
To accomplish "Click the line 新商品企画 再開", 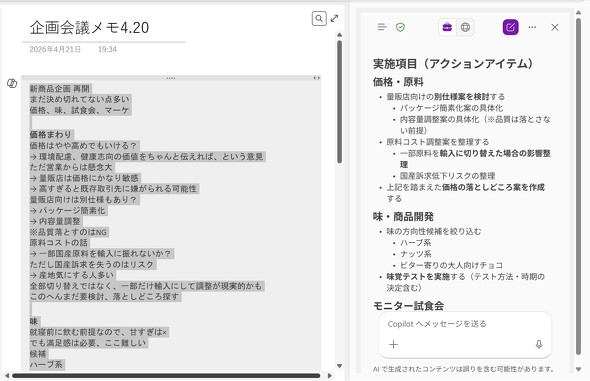I will pos(60,89).
